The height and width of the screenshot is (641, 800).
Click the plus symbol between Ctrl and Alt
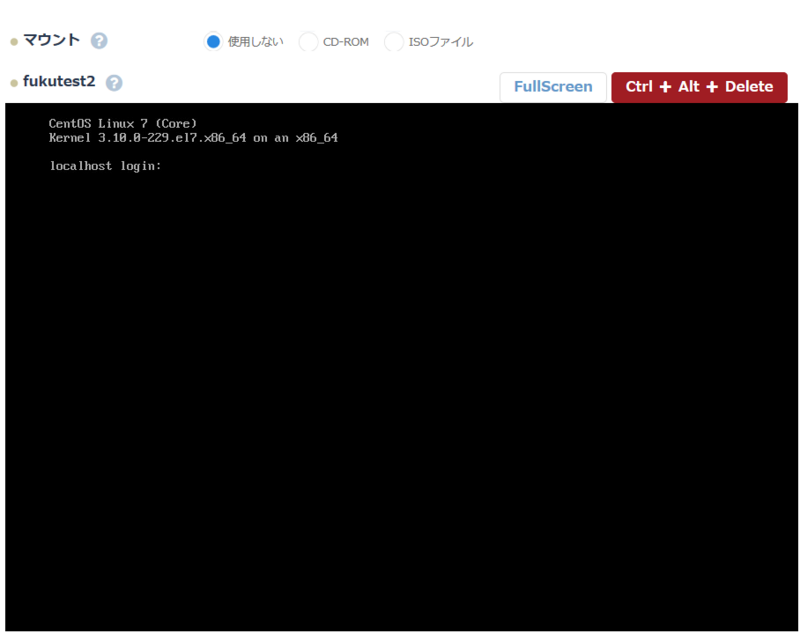tap(664, 87)
